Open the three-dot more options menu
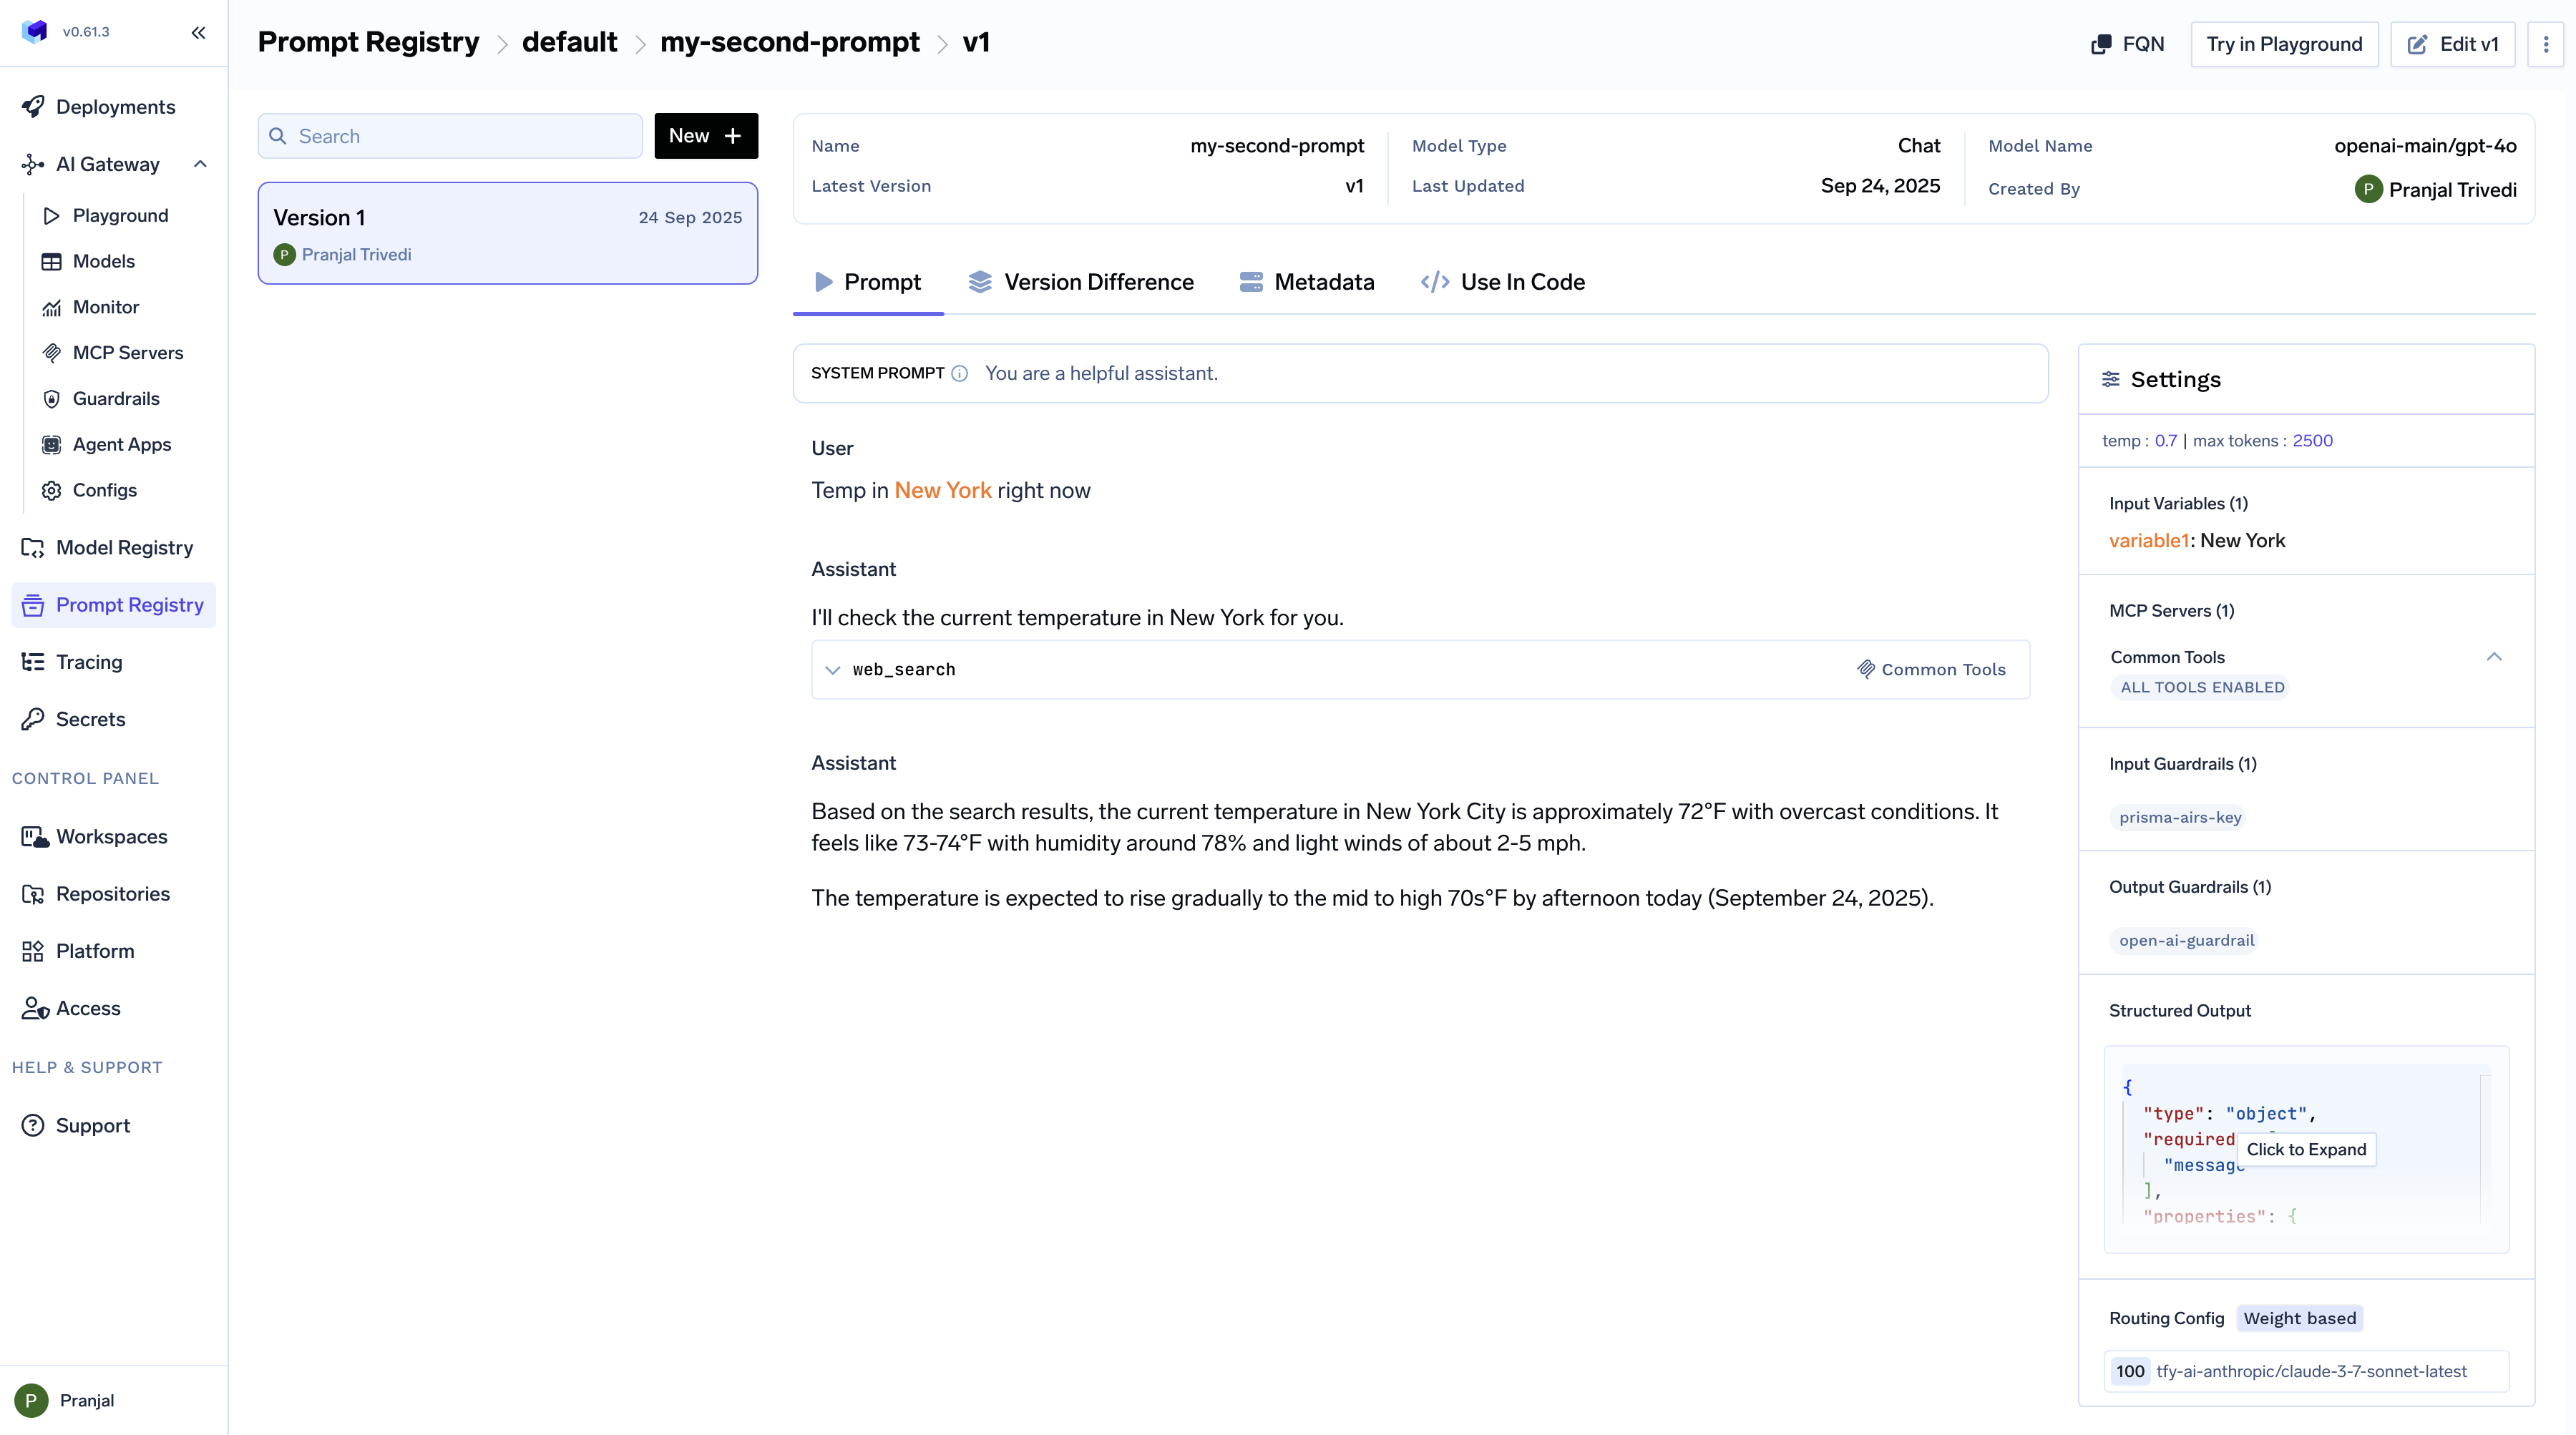The image size is (2576, 1435). click(2545, 44)
